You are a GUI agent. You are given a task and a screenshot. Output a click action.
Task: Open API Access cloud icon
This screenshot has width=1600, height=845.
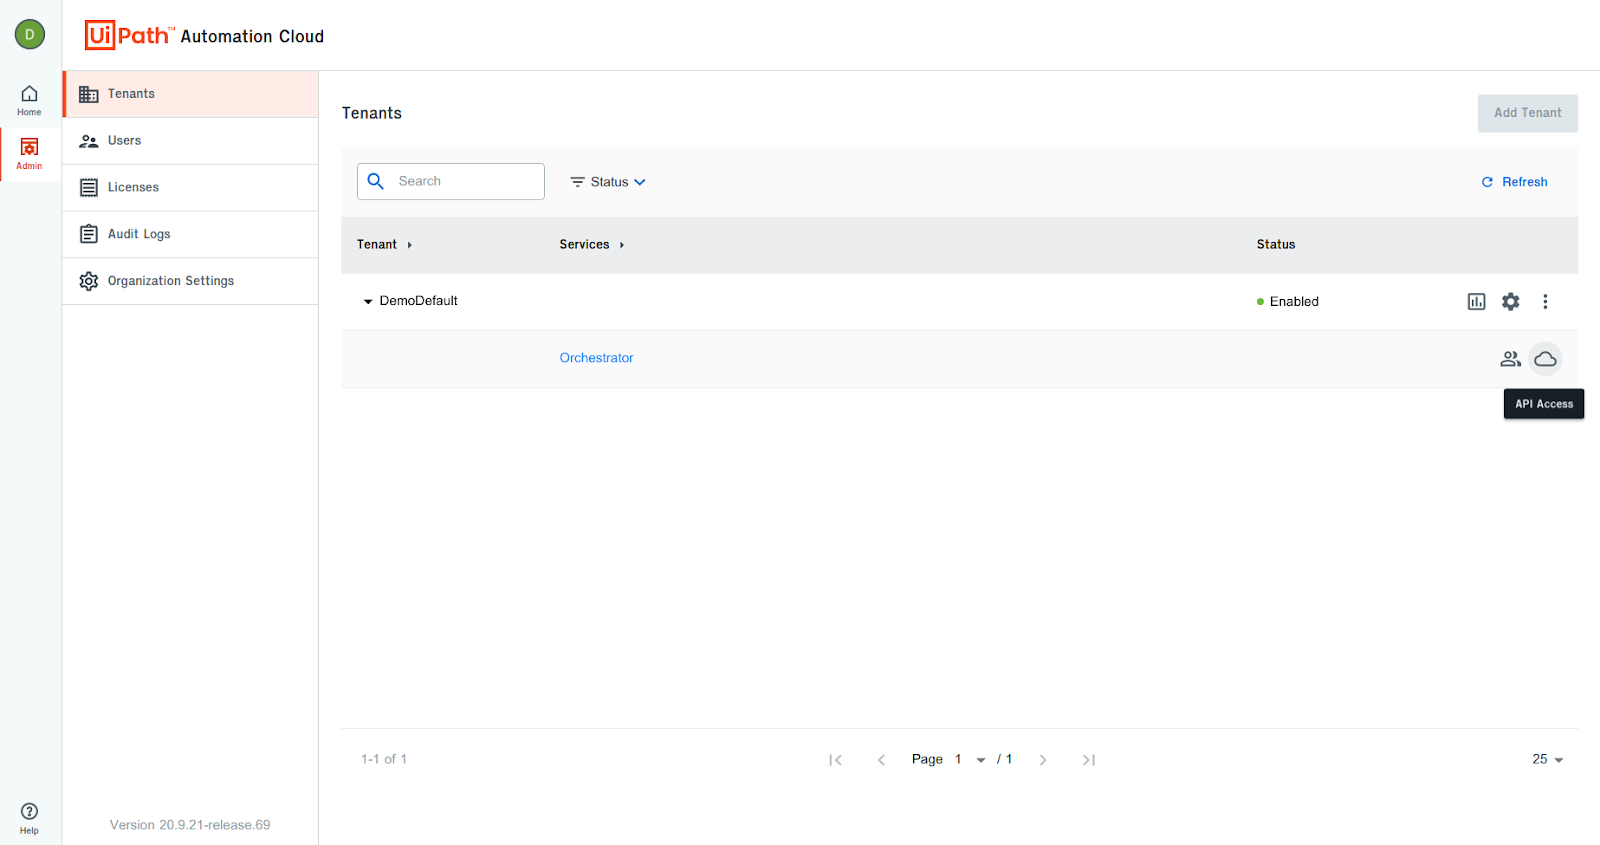[1545, 359]
